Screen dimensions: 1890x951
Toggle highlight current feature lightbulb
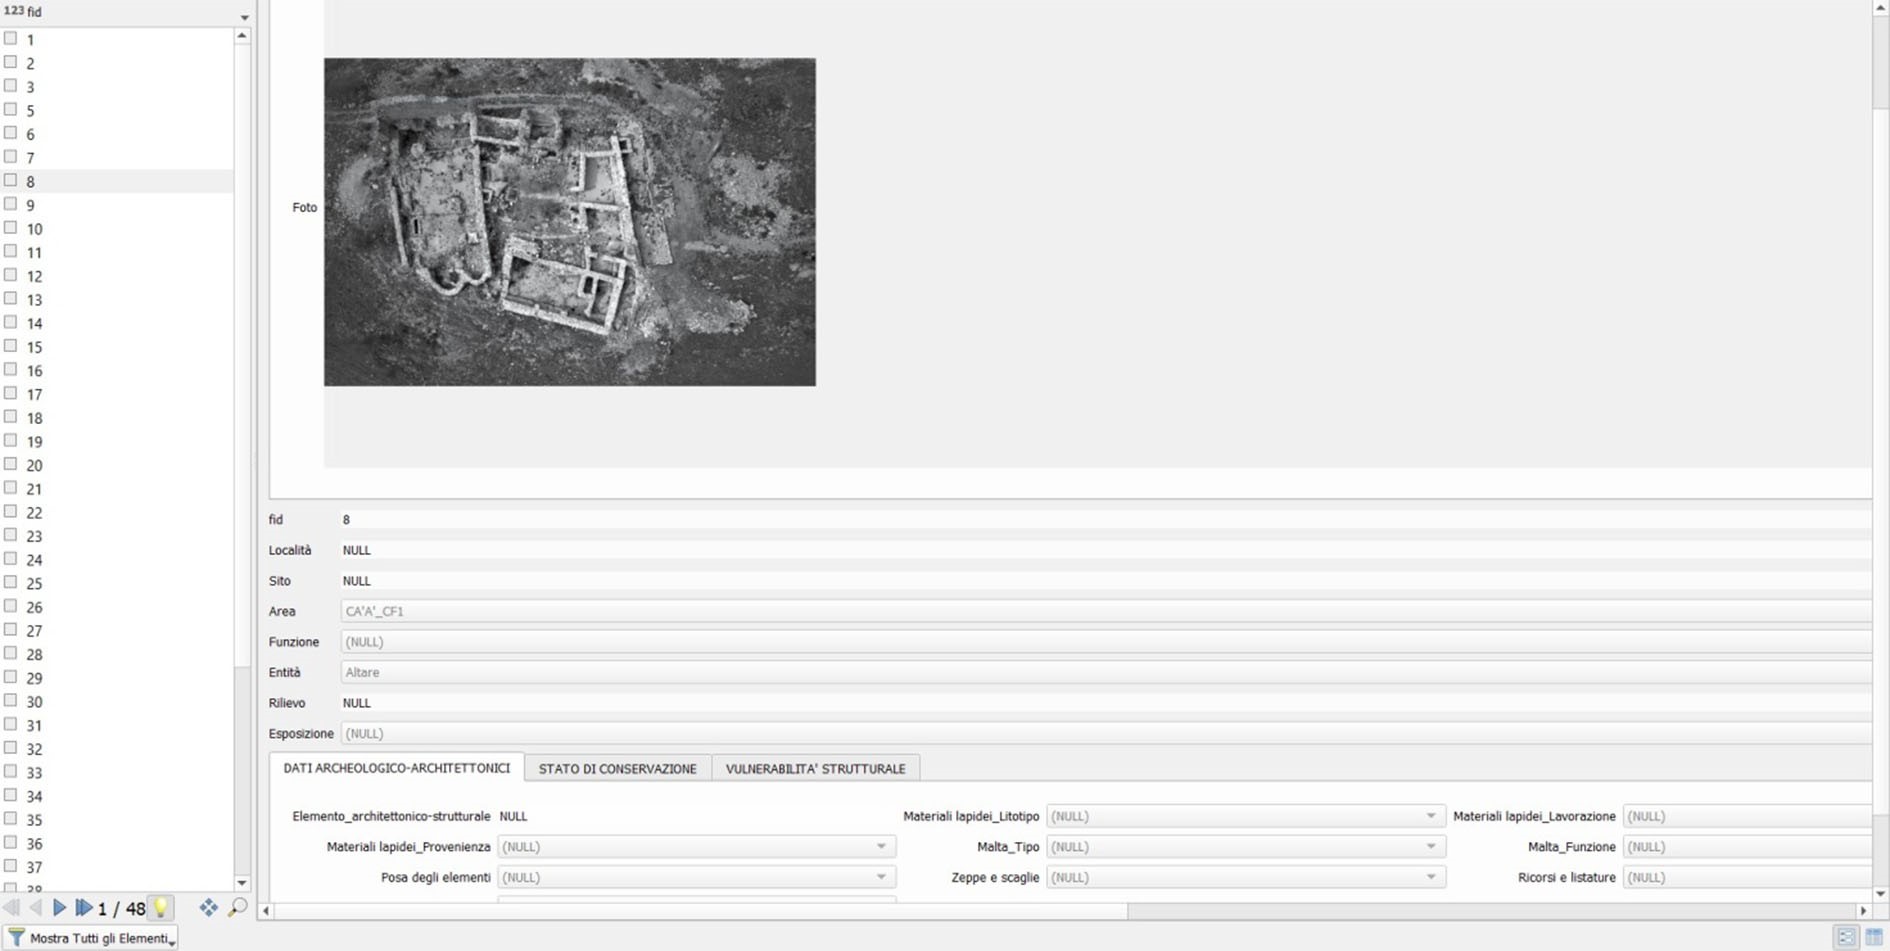(160, 908)
